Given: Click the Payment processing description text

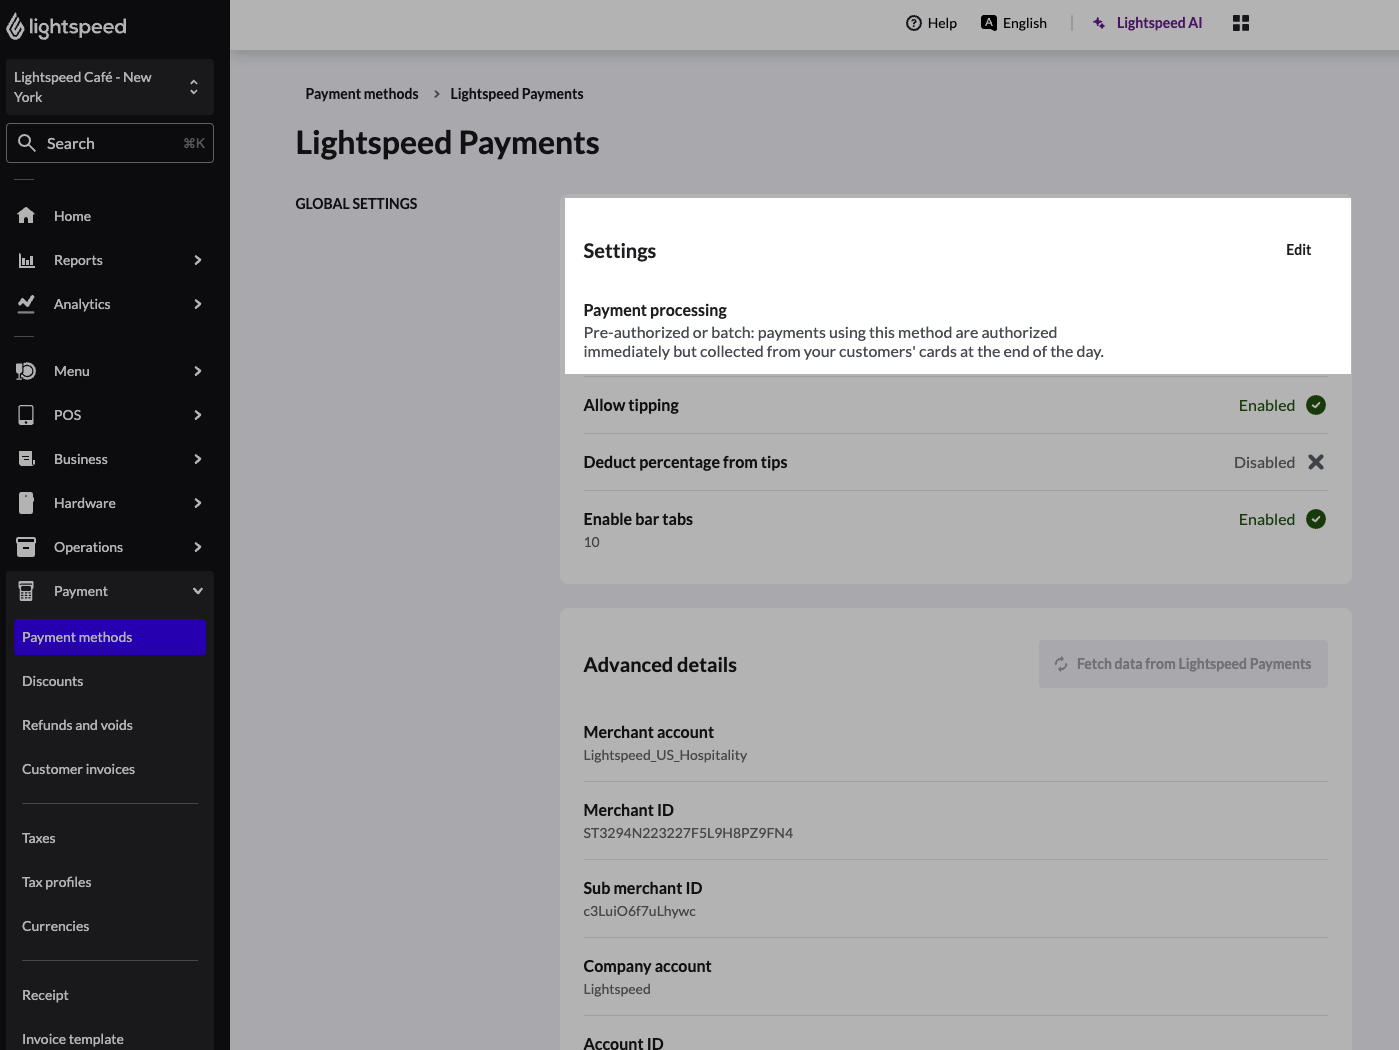Looking at the screenshot, I should tap(844, 342).
